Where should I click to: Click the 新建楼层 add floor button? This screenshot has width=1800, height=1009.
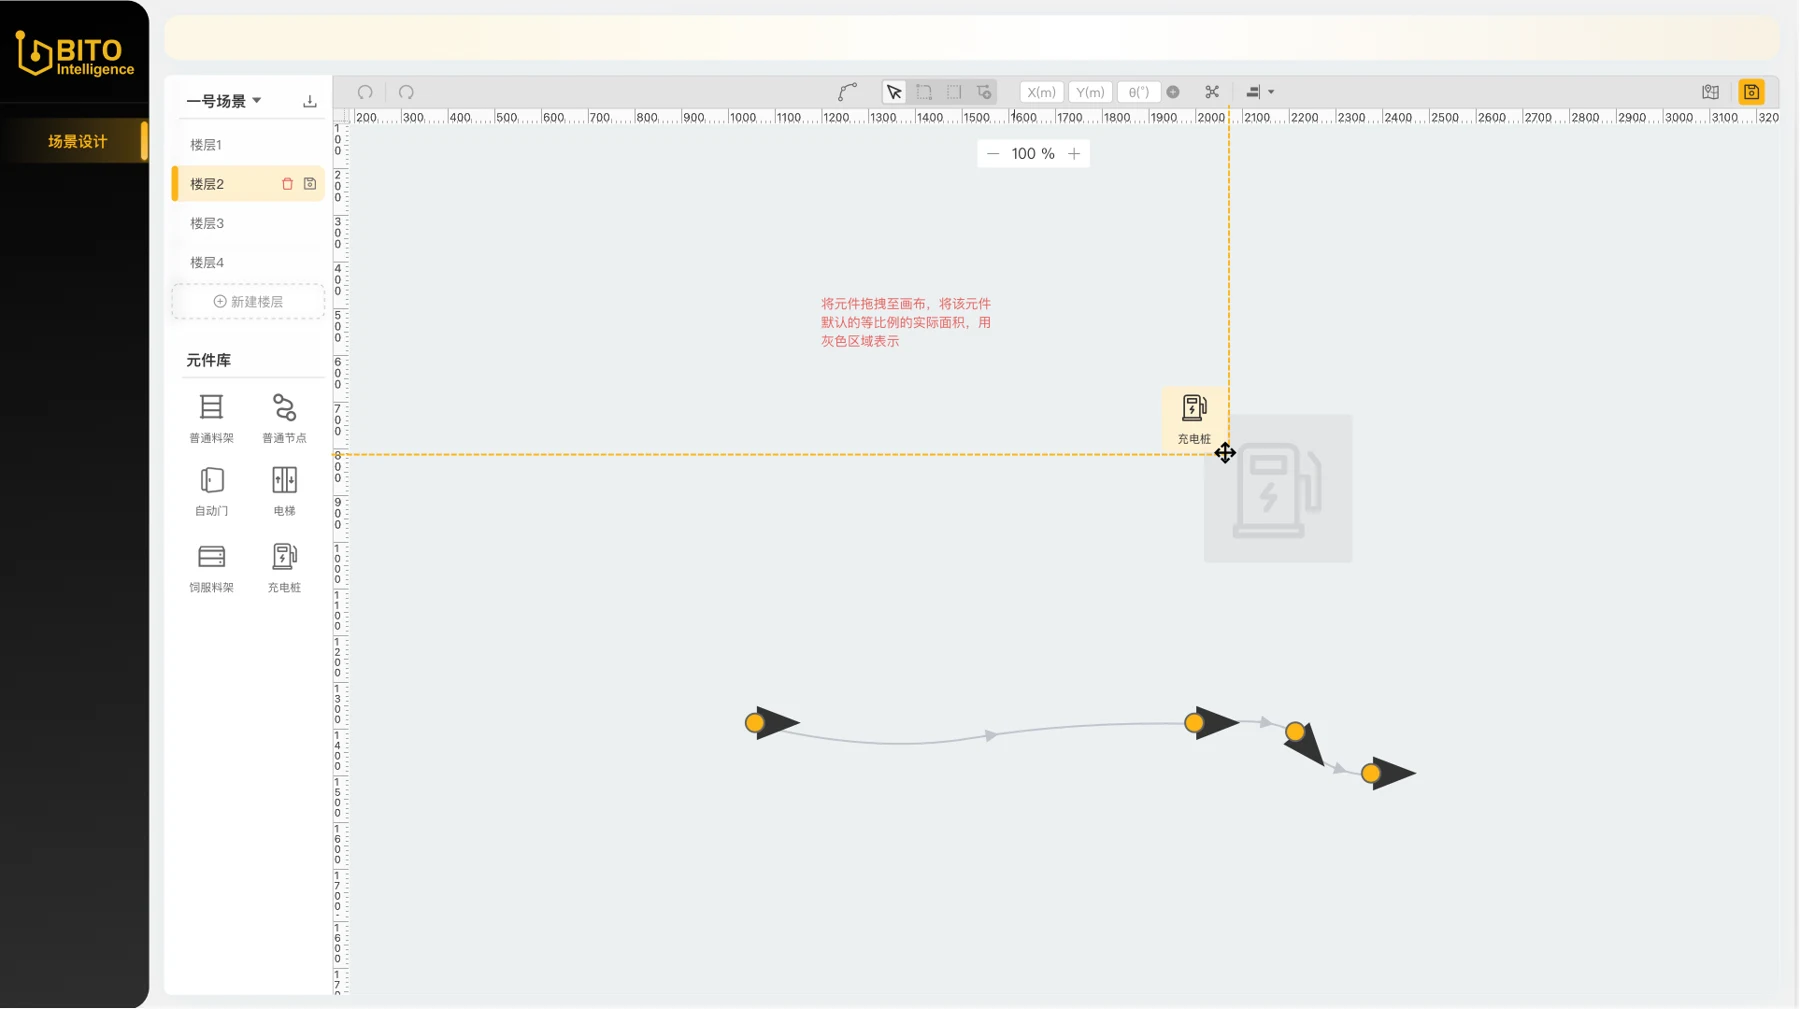coord(248,301)
